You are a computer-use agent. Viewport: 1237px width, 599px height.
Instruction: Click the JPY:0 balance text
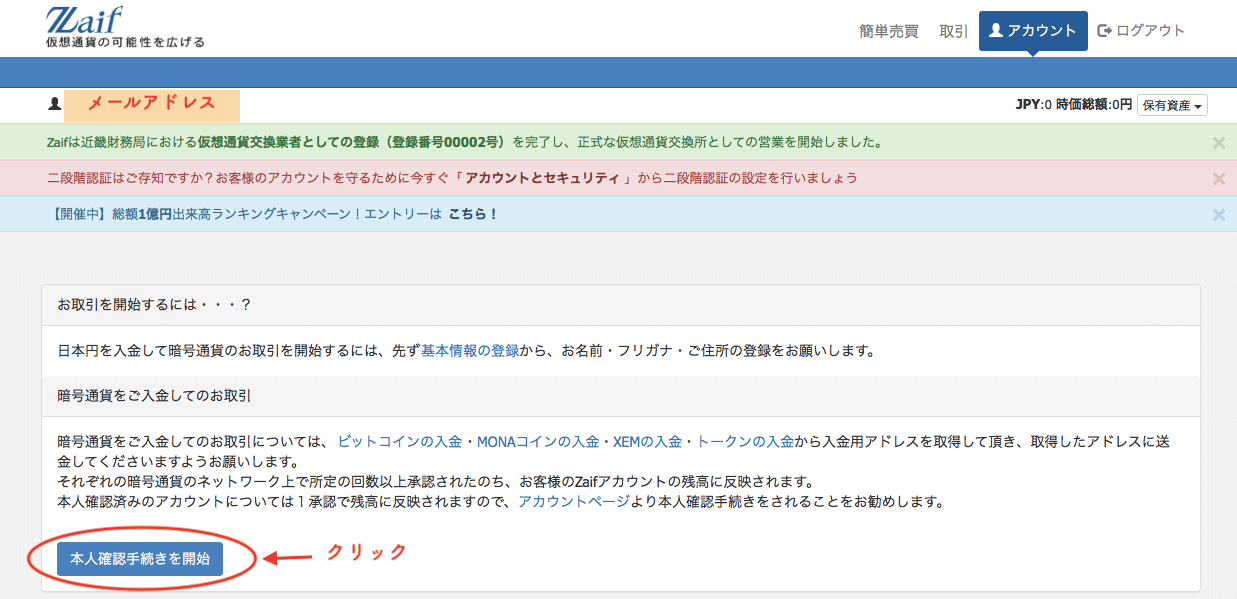[1033, 105]
